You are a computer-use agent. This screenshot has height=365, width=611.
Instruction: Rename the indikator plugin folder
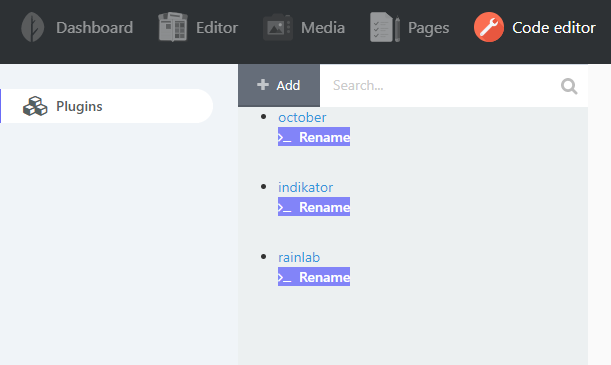click(x=314, y=207)
